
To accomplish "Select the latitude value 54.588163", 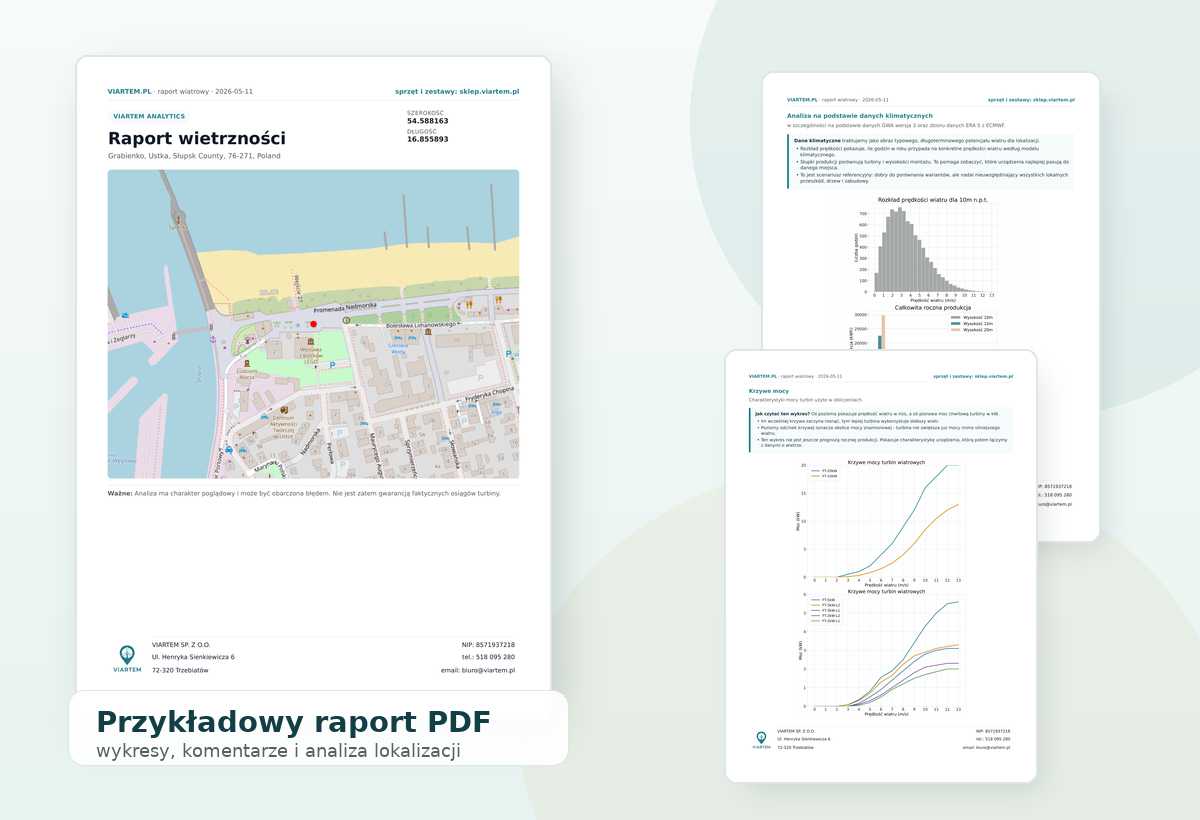I will pos(428,121).
